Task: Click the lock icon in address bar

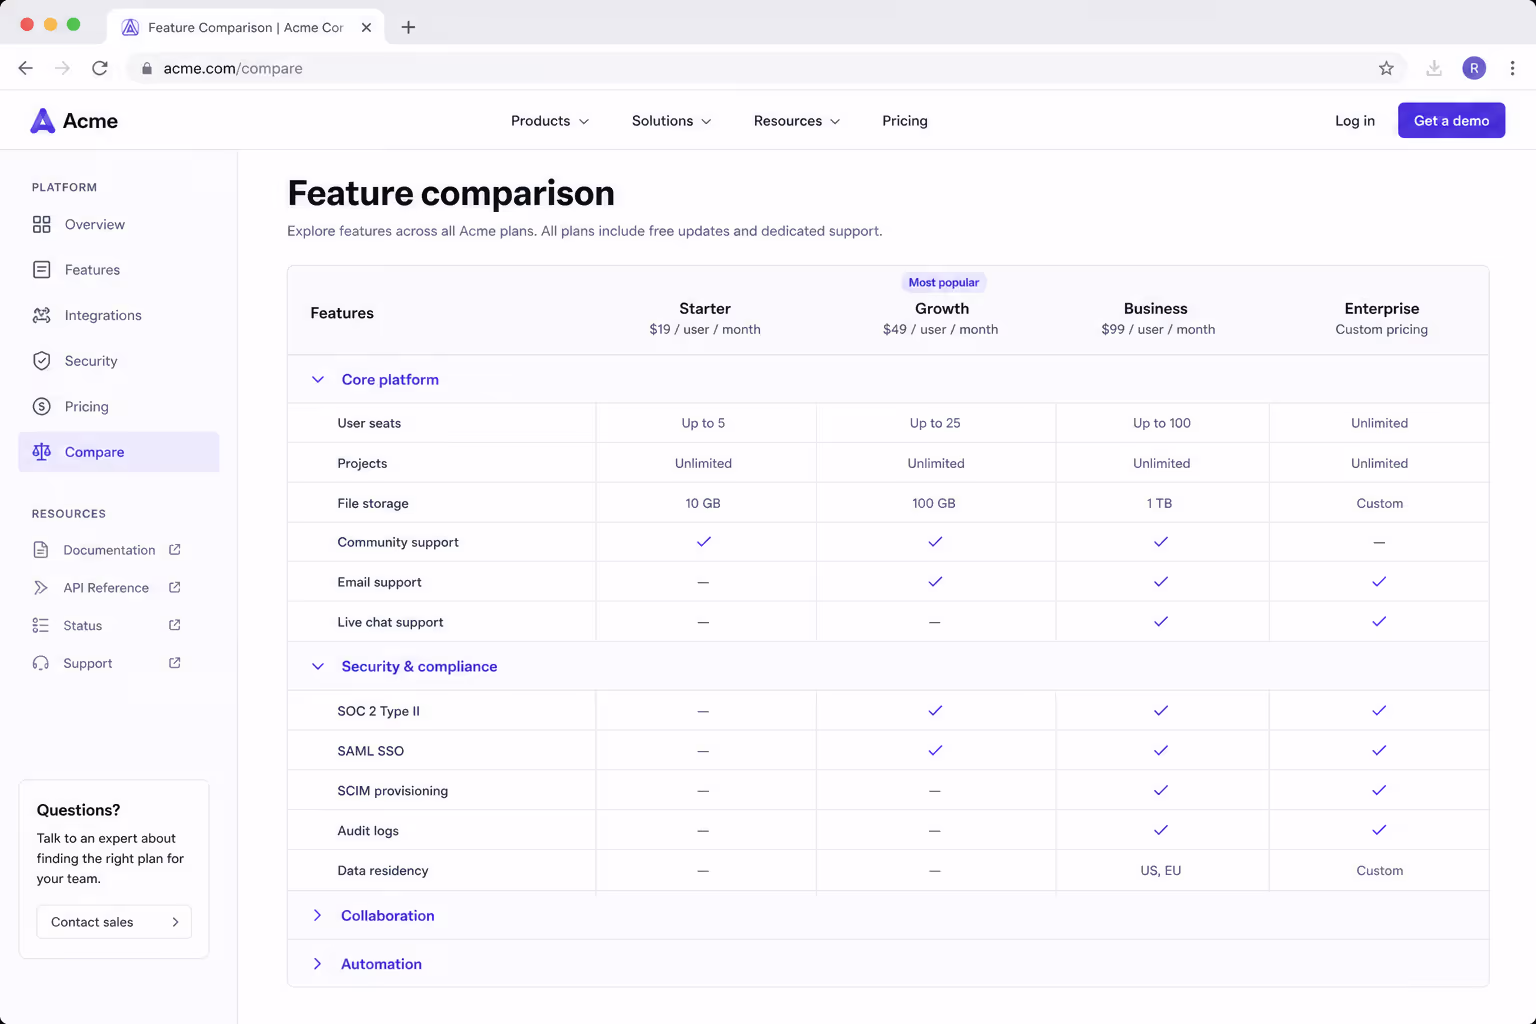Action: (x=147, y=68)
